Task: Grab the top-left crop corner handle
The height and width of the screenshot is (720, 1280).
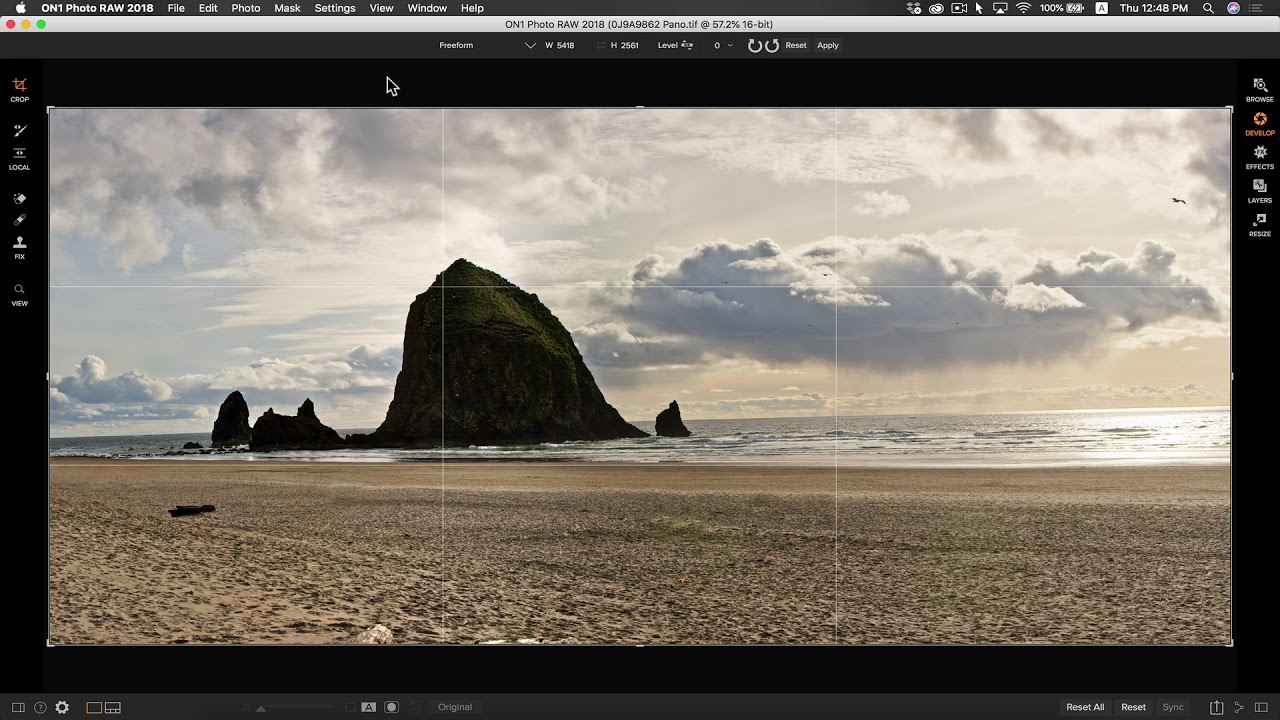Action: pos(50,108)
